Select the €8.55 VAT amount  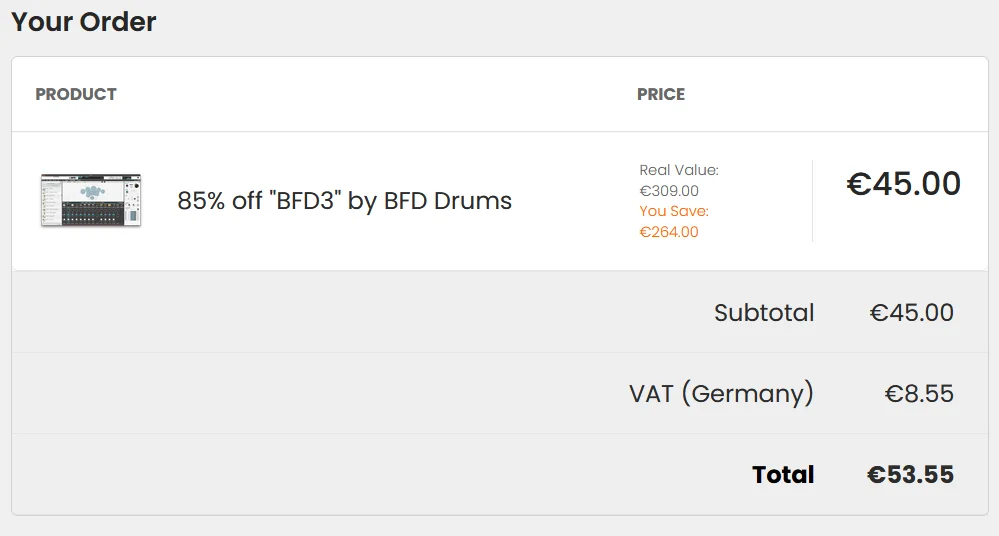pos(919,393)
